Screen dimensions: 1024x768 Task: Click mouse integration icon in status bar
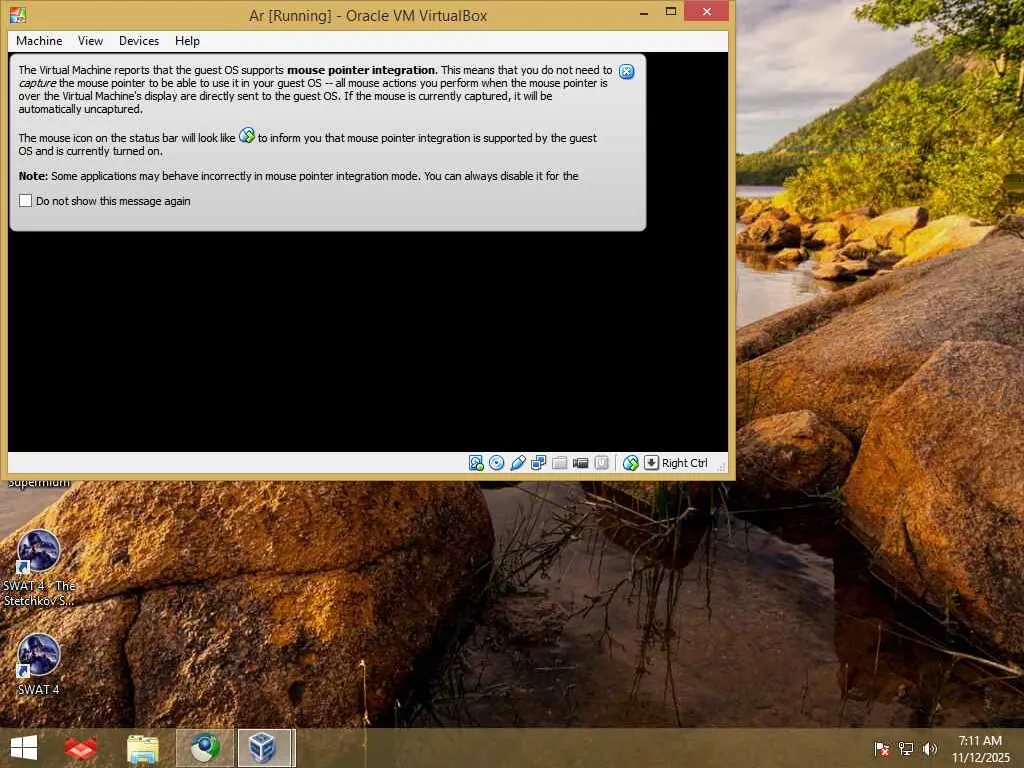[630, 463]
